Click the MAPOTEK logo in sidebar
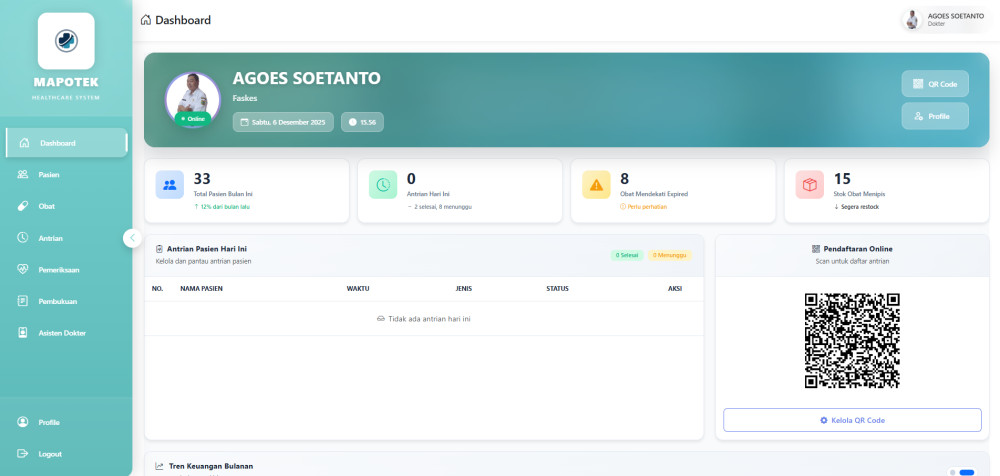Viewport: 1000px width, 476px height. point(66,41)
